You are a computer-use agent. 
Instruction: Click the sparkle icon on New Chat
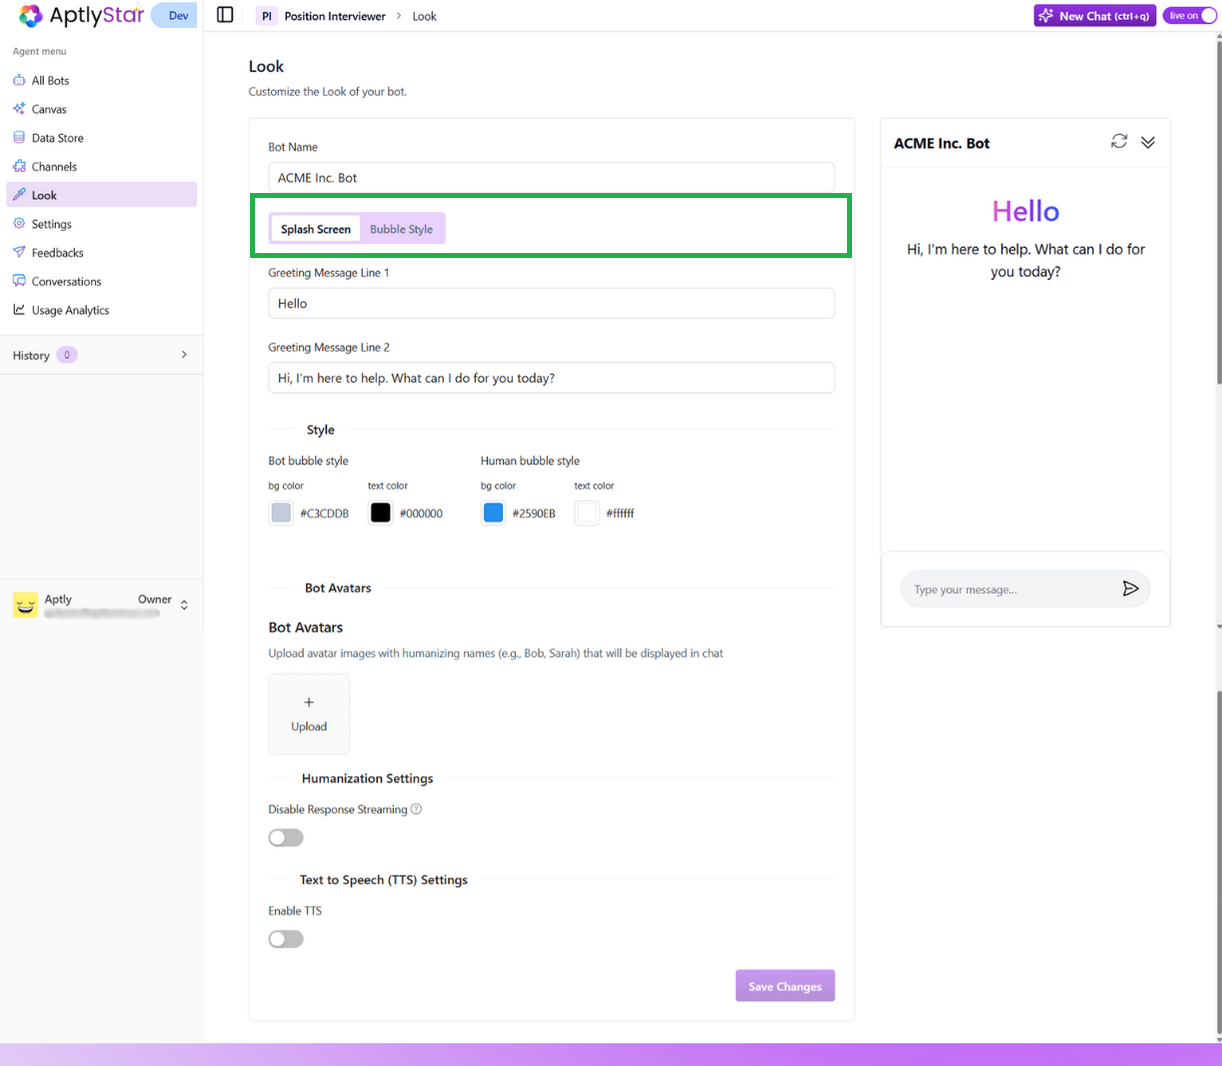(1046, 15)
